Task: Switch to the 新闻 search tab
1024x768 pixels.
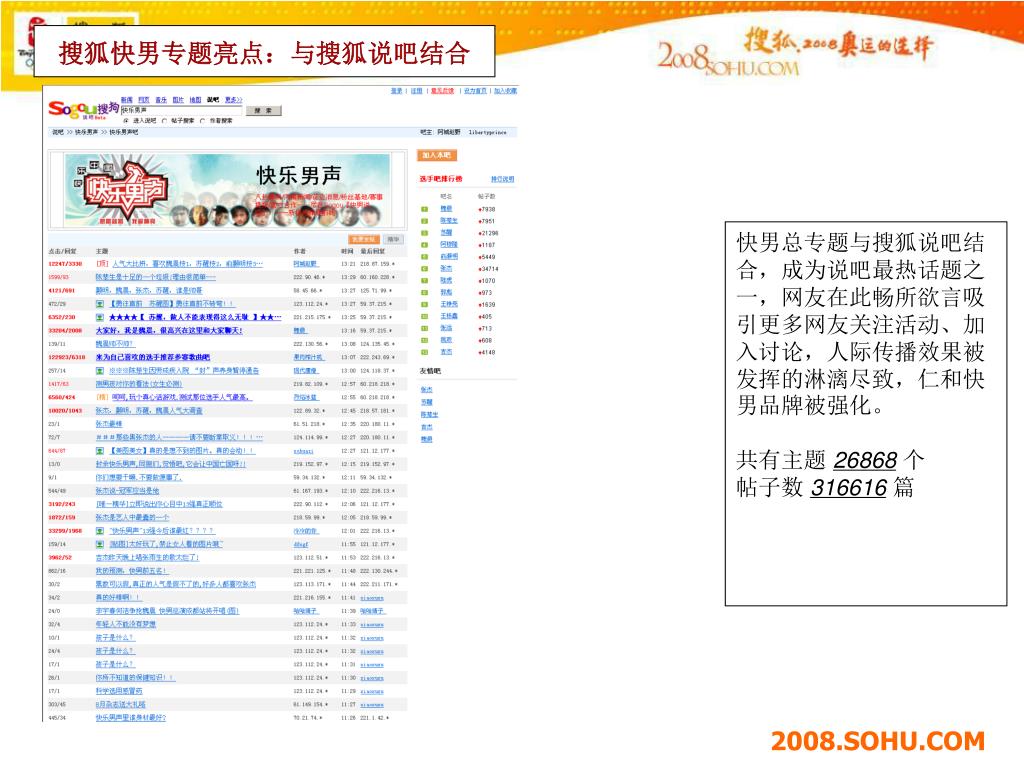Action: (127, 100)
